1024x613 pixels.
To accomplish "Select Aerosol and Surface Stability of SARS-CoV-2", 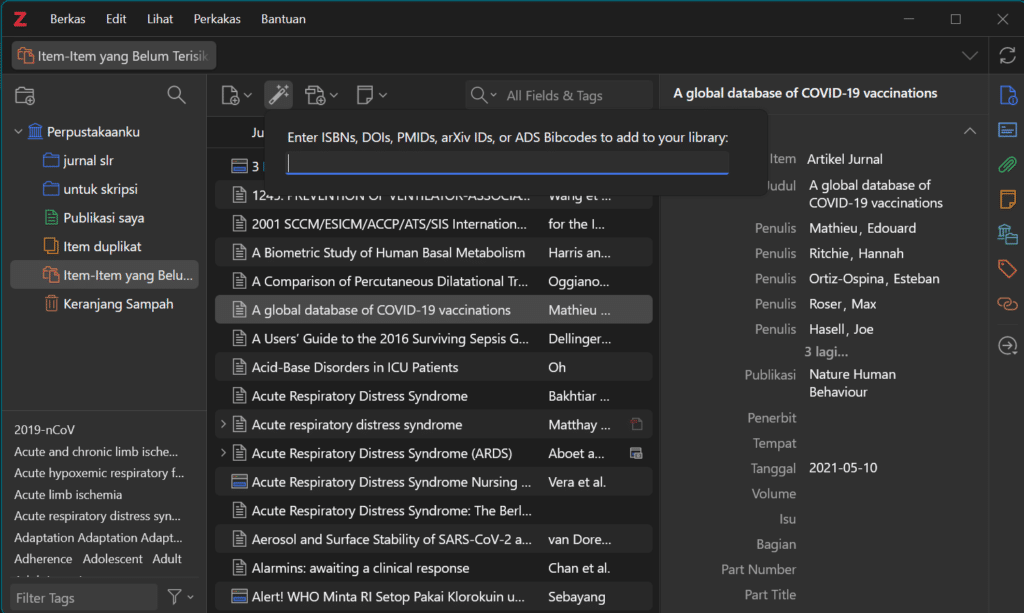I will click(434, 540).
